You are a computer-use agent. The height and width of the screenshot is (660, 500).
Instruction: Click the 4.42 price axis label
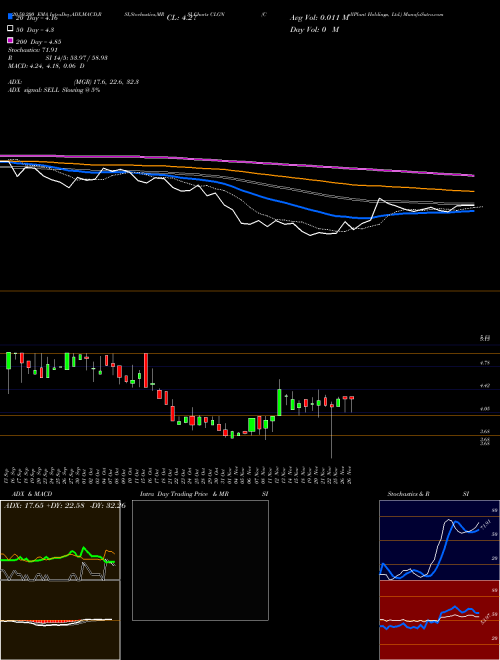coord(485,385)
